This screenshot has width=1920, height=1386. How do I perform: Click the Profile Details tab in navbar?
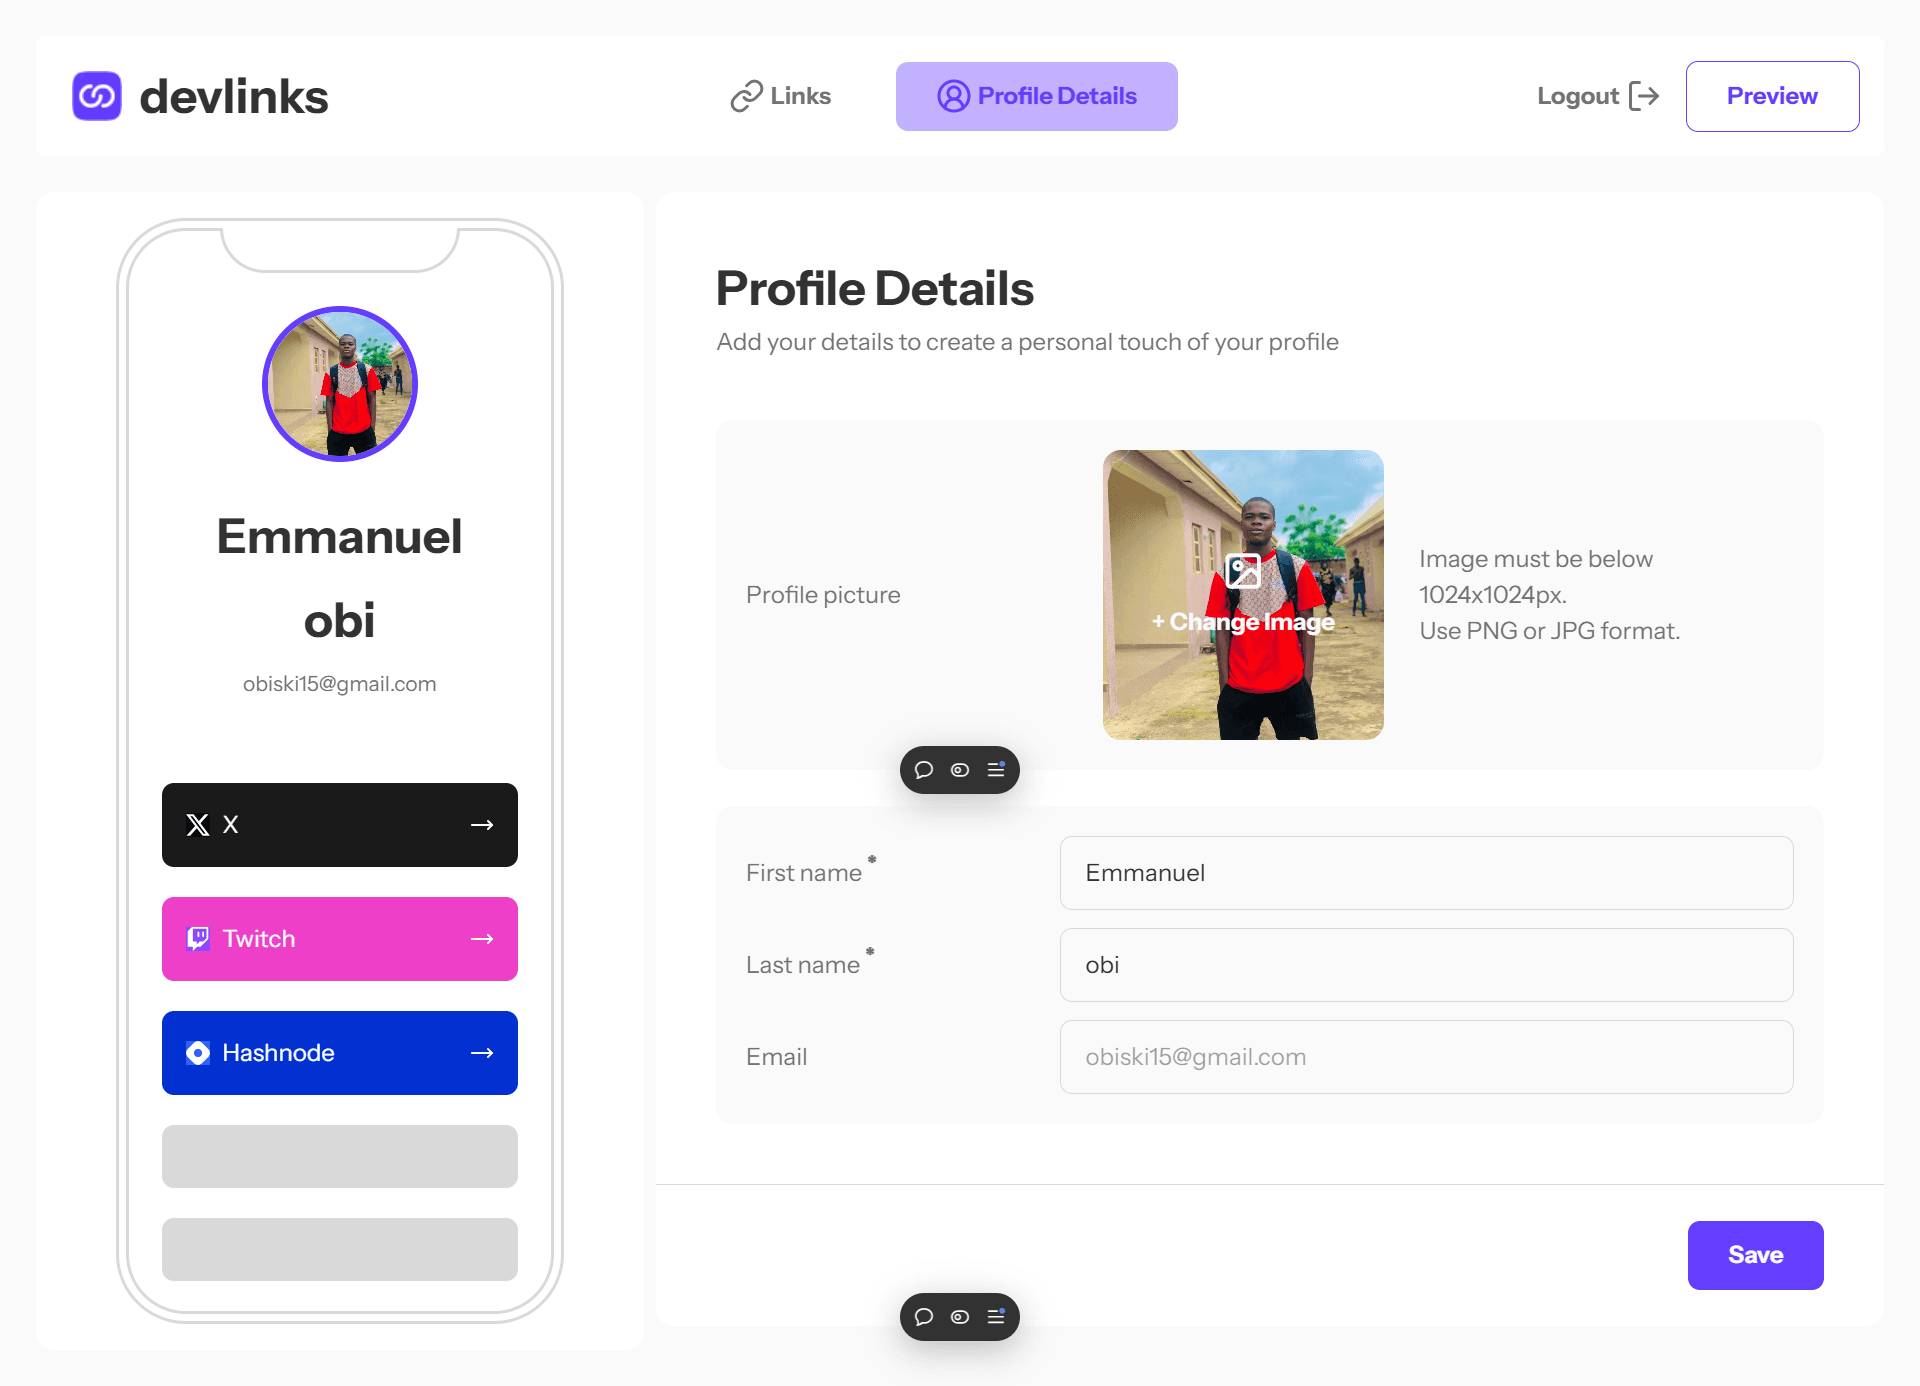coord(1038,95)
